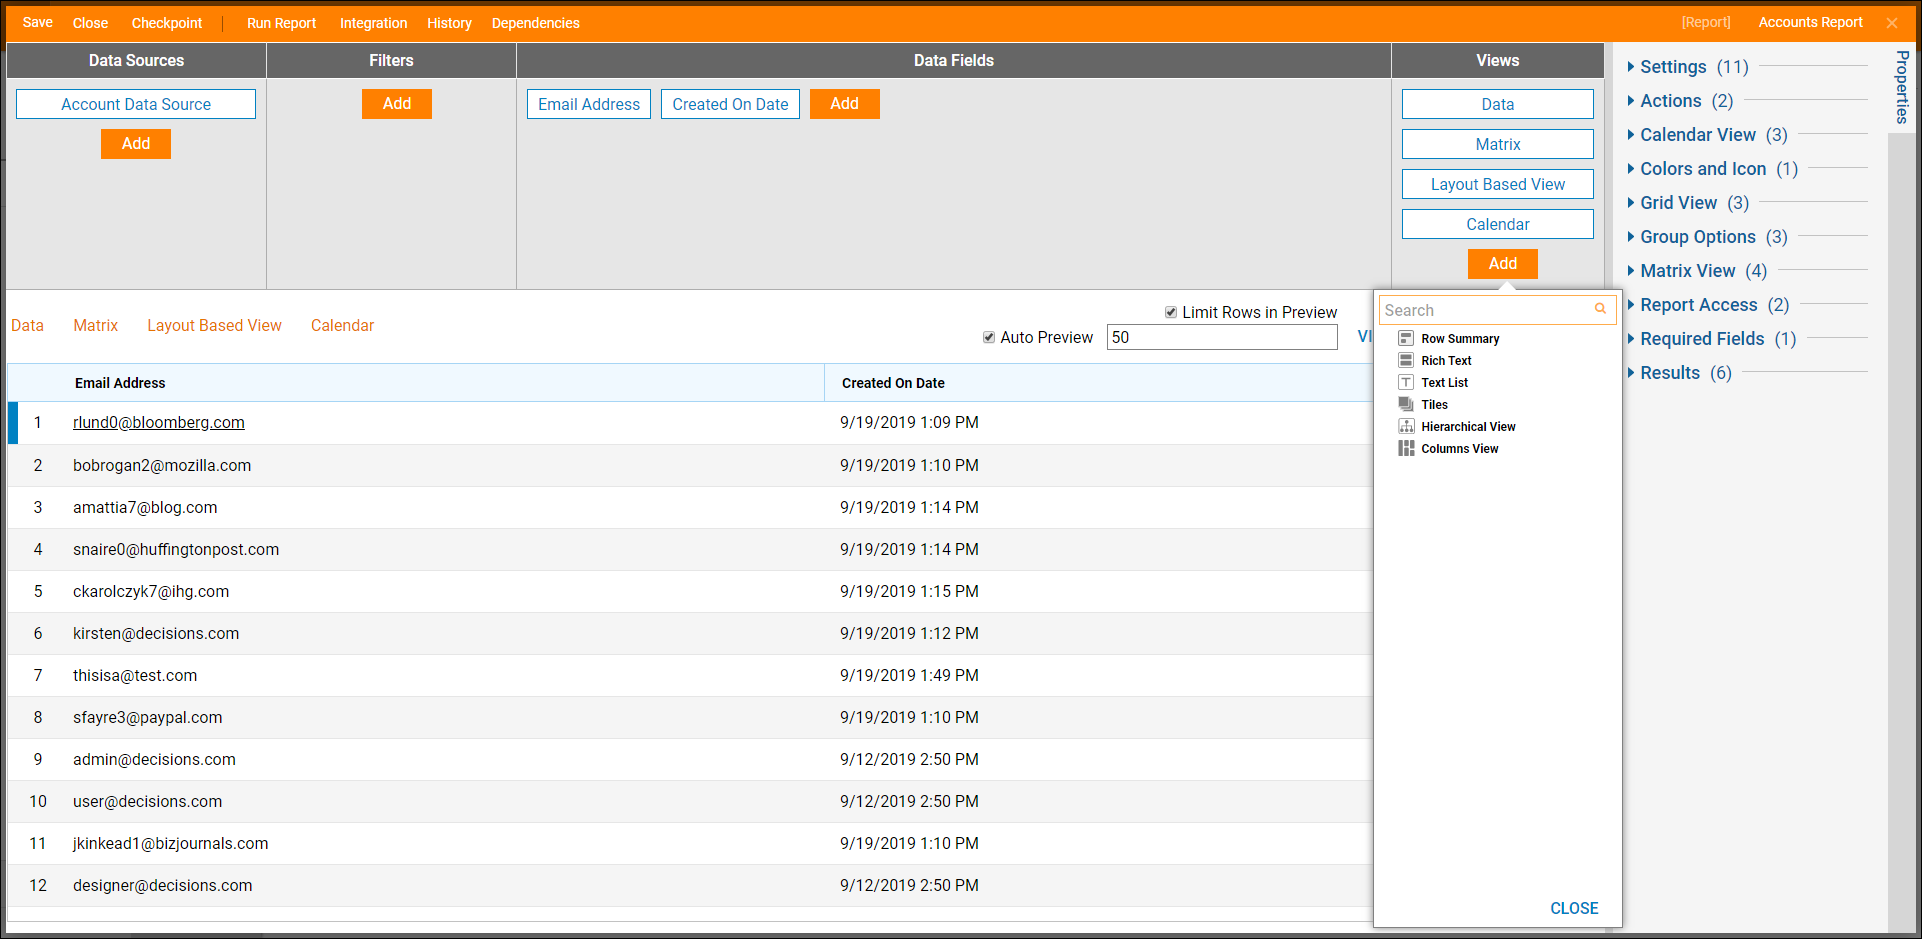The width and height of the screenshot is (1922, 939).
Task: Select the designer@decisions.com row
Action: tap(690, 885)
